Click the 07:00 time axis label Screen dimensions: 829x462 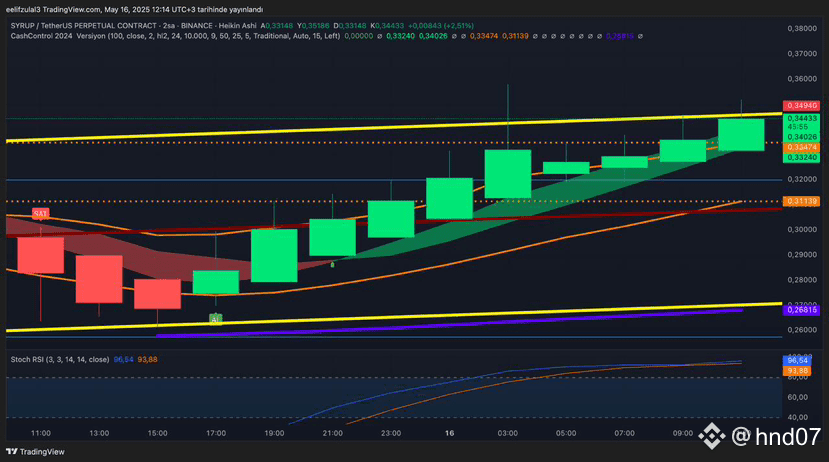point(624,433)
